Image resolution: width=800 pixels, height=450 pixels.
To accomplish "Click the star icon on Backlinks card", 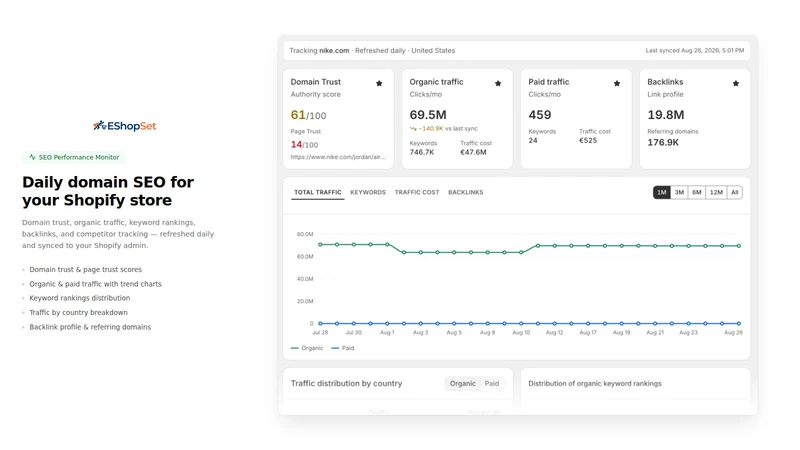I will tap(736, 83).
